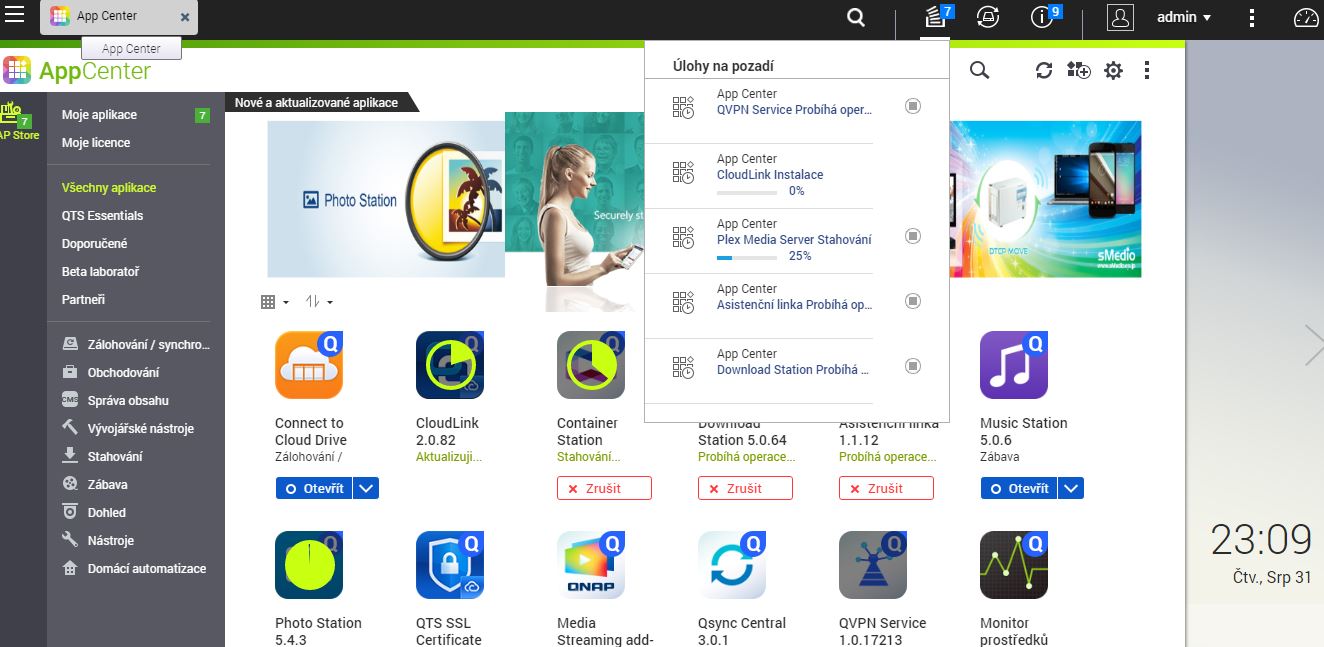
Task: Open the external devices icon
Action: click(988, 17)
